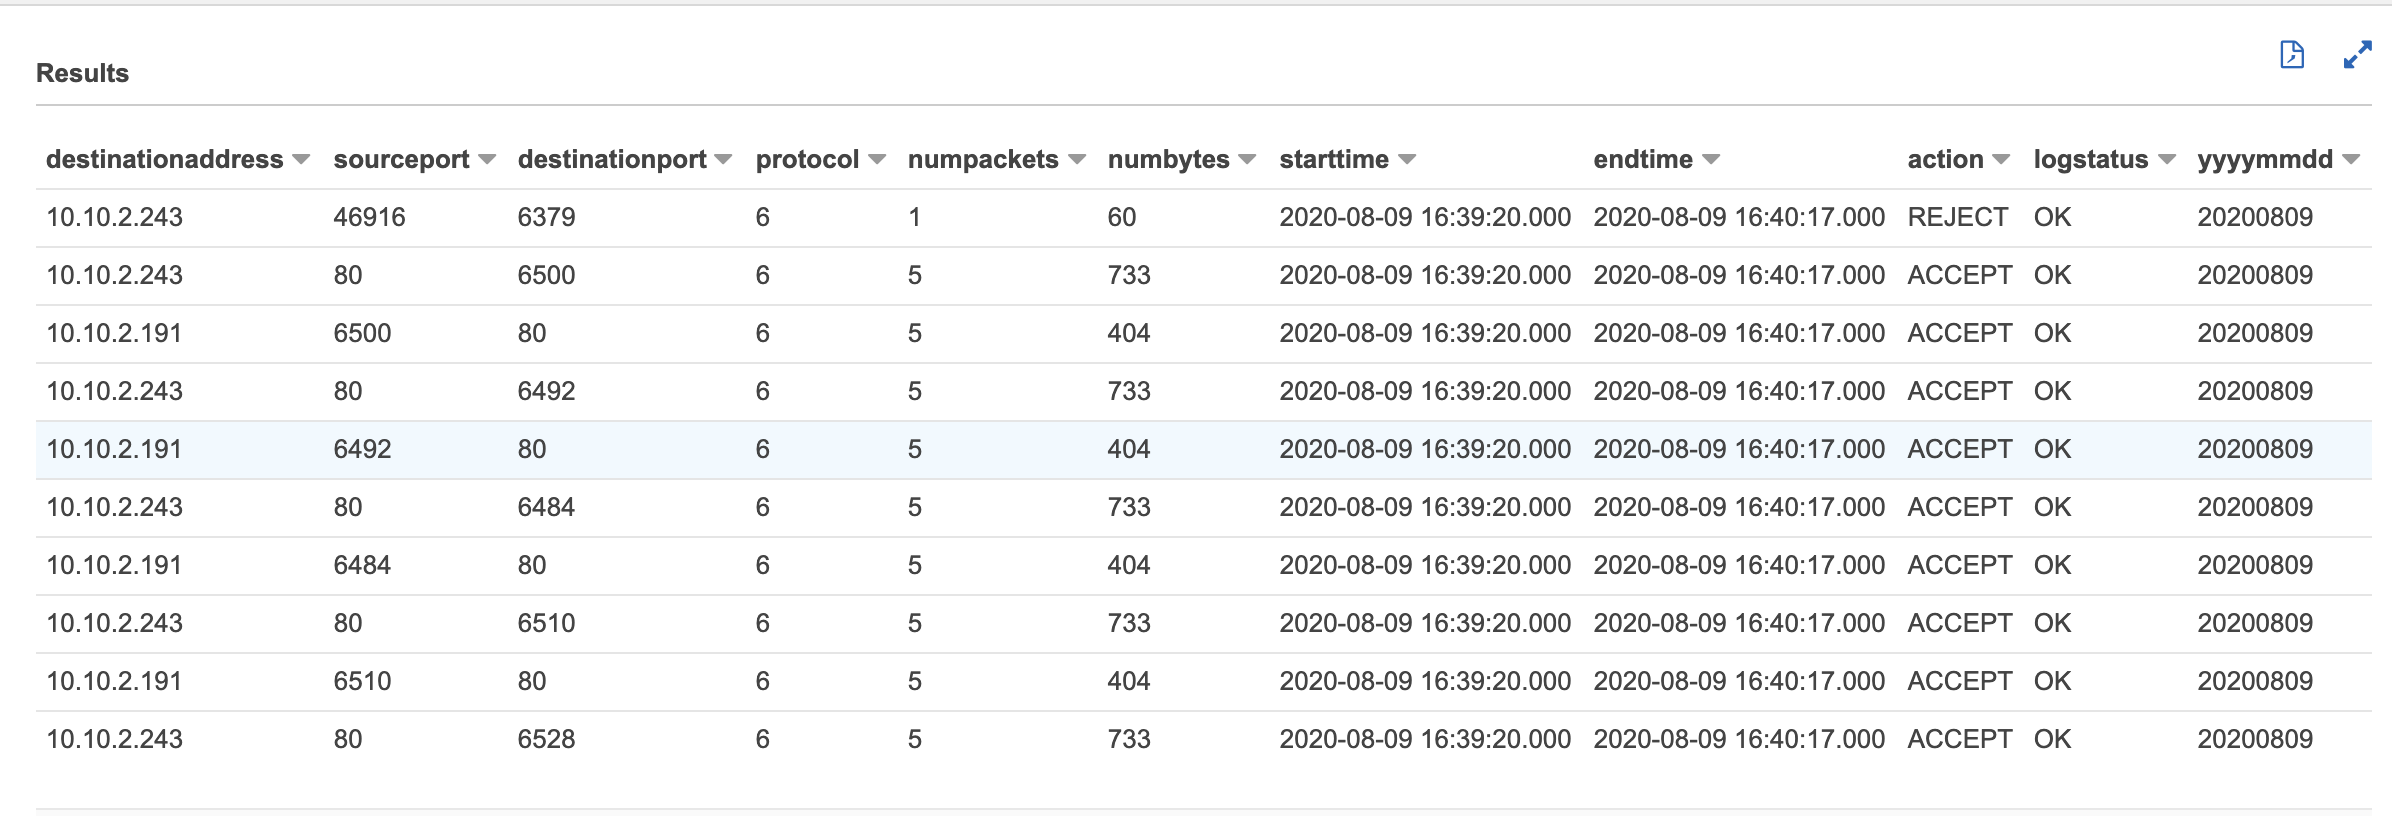
Task: Click starttime in the REJECT row
Action: [x=1425, y=217]
